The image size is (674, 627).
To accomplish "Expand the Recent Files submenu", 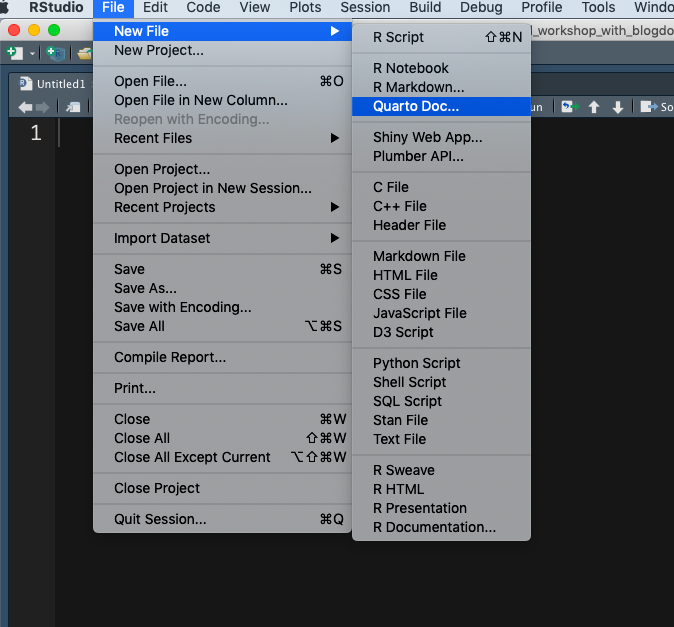I will click(x=223, y=138).
